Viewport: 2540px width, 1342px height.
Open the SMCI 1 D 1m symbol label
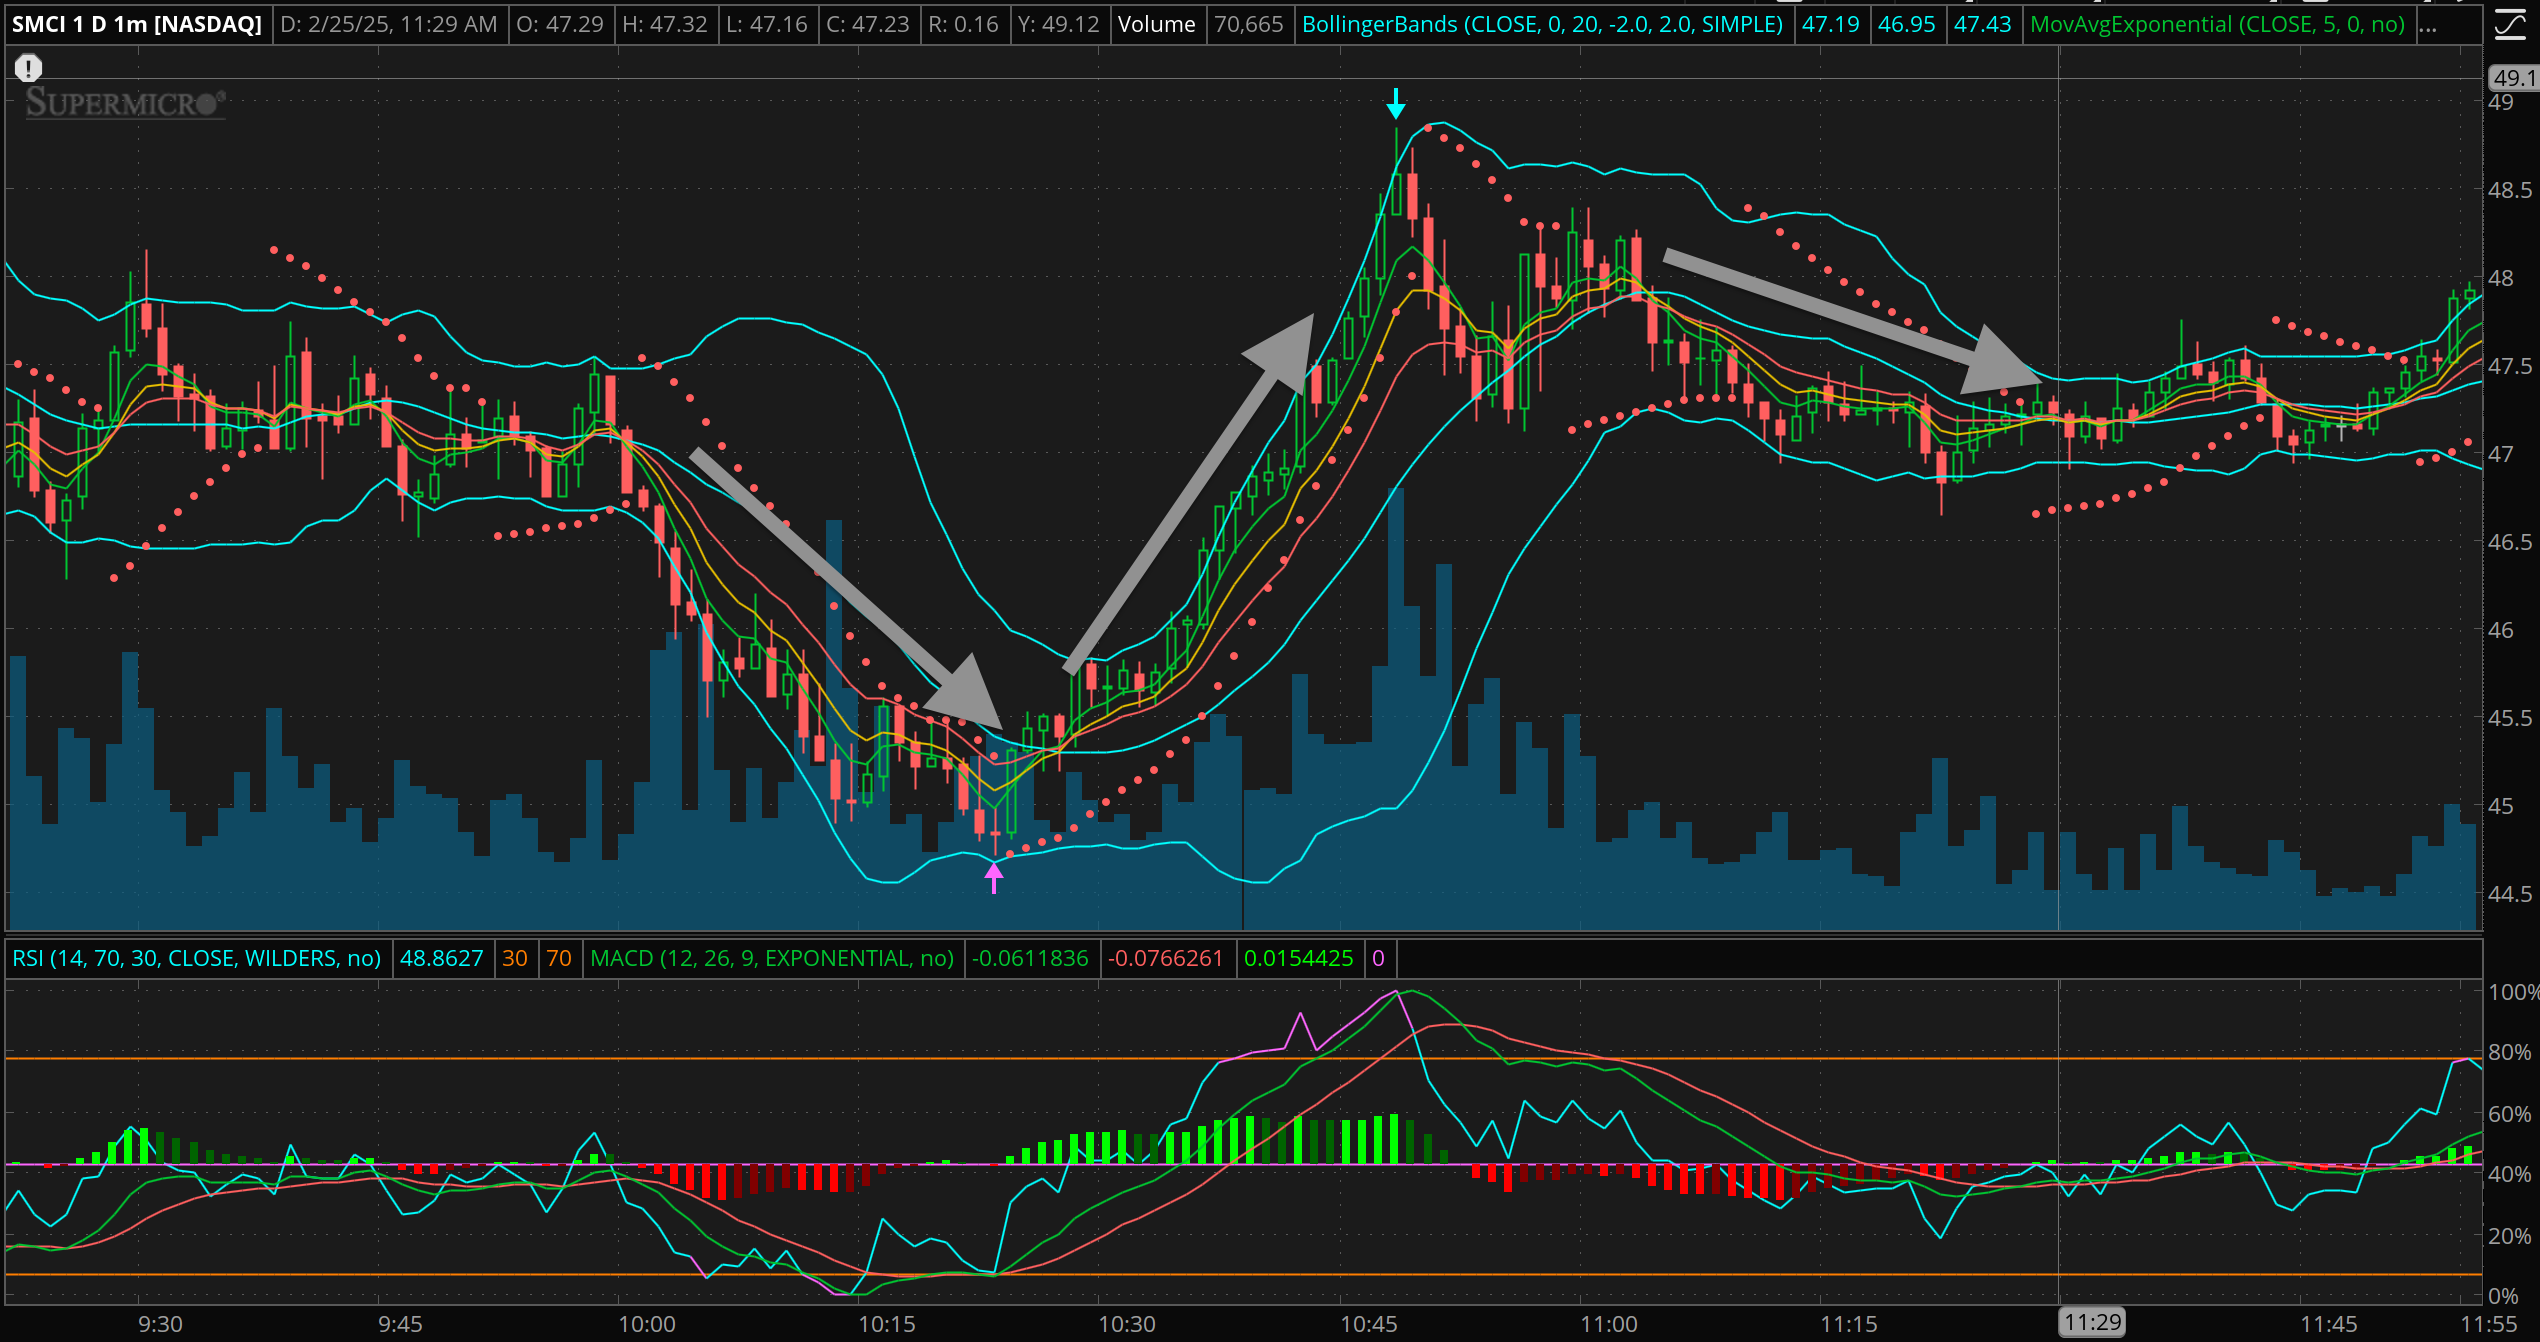[137, 24]
